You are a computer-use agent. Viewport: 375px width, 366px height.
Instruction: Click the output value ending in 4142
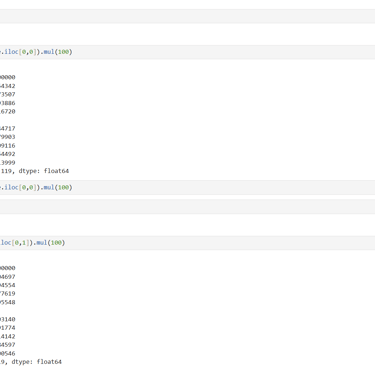[x=8, y=336]
